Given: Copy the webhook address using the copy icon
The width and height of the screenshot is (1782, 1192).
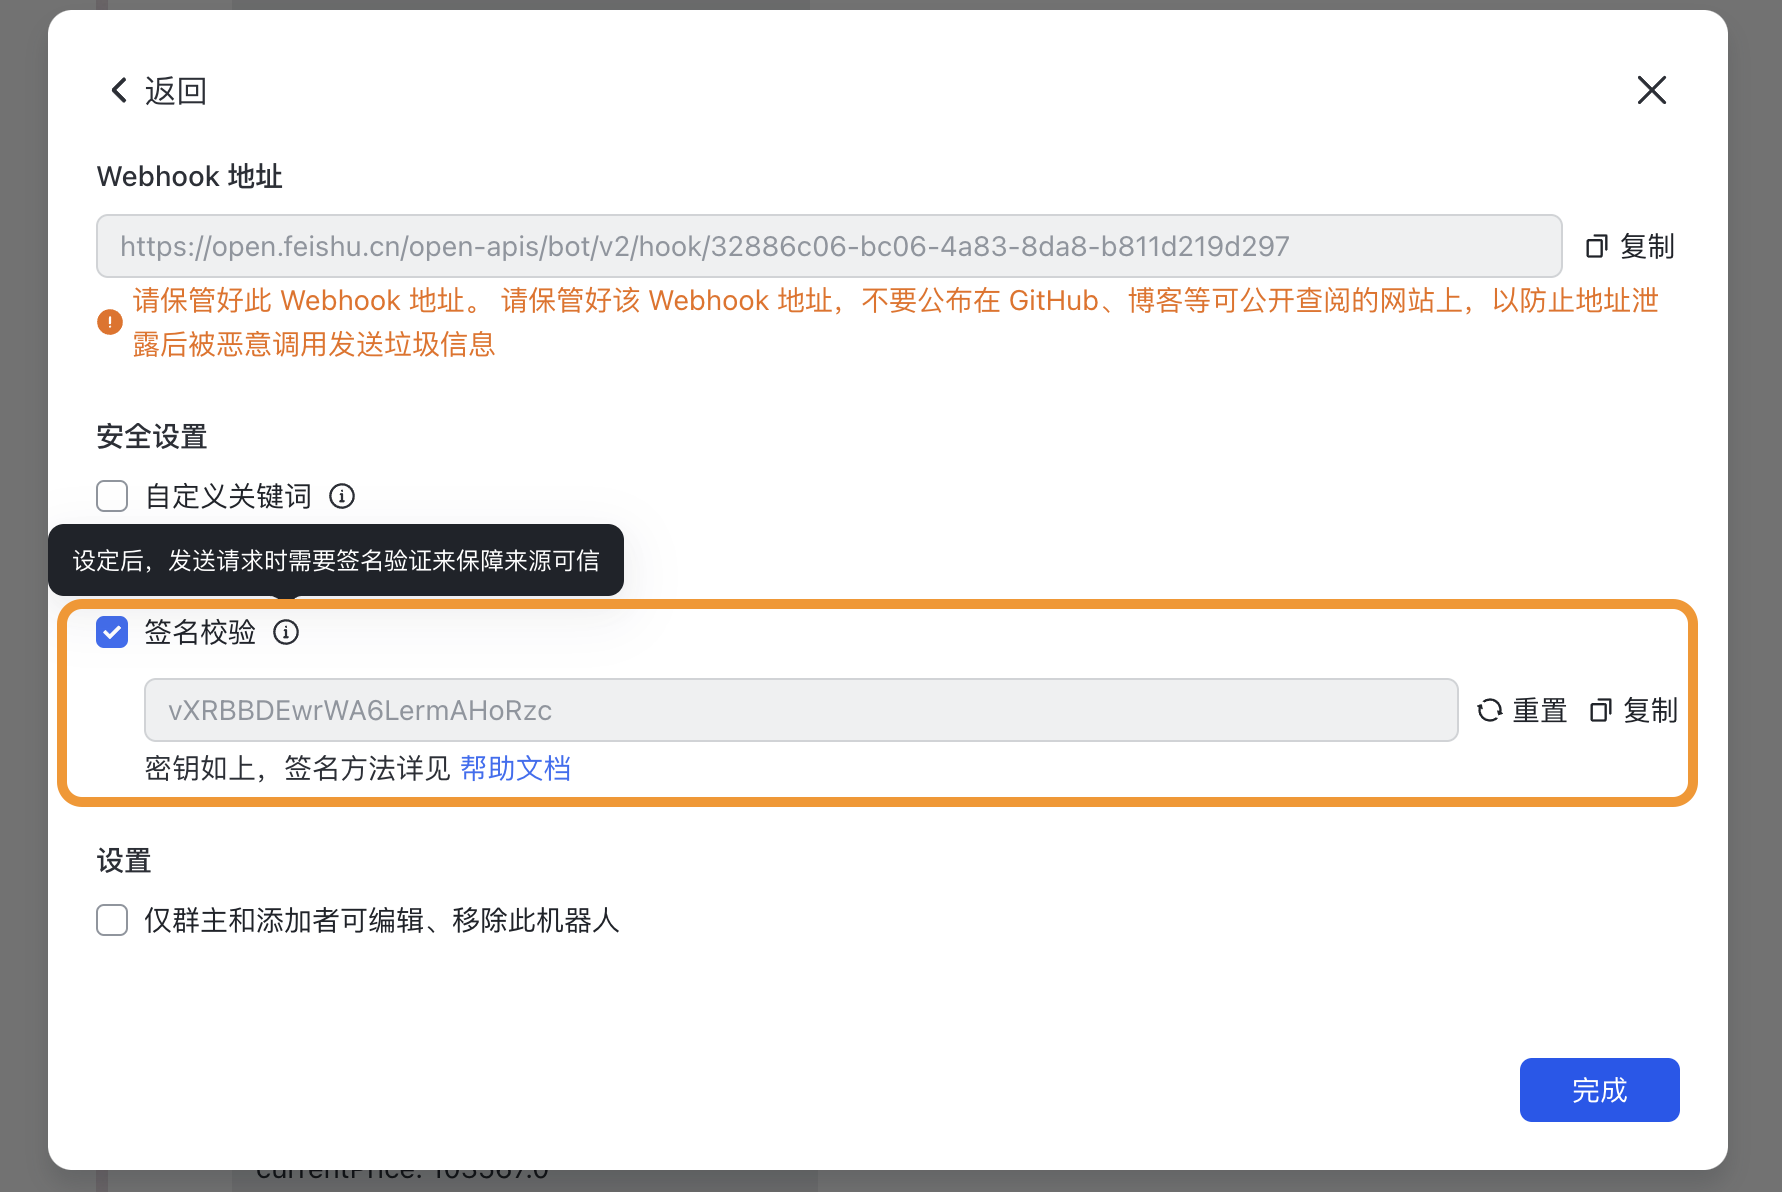Looking at the screenshot, I should point(1595,246).
